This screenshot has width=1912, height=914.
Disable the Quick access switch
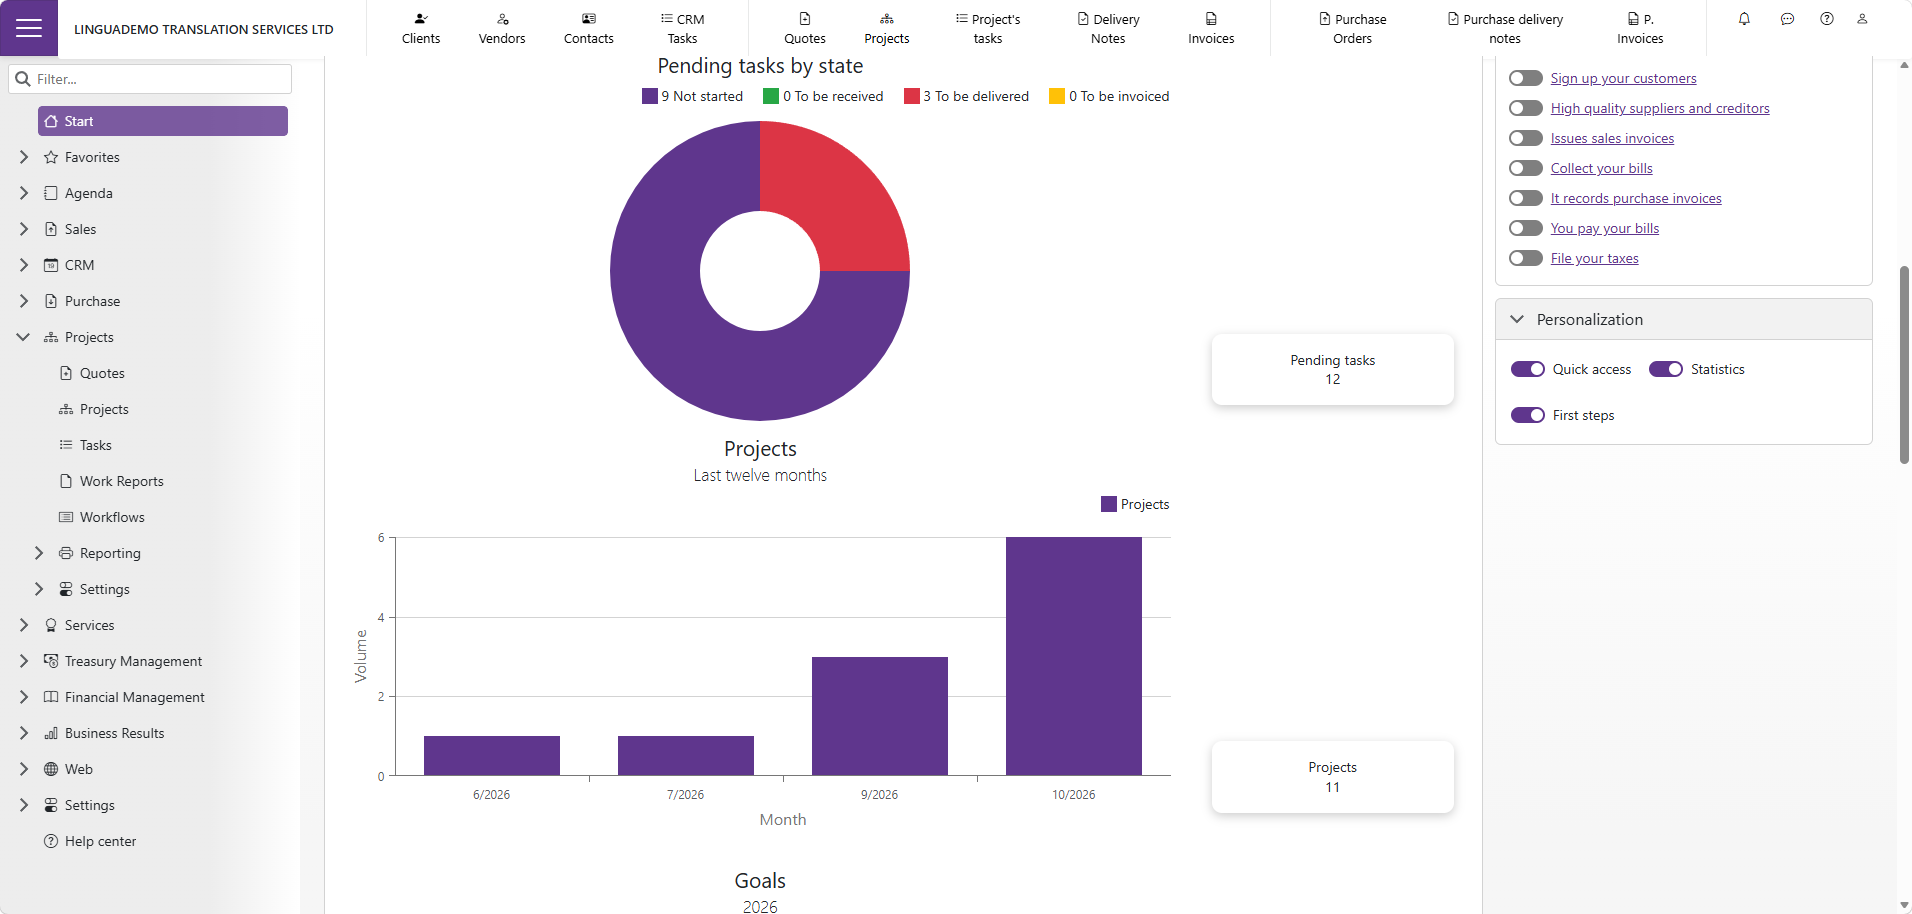click(1528, 369)
